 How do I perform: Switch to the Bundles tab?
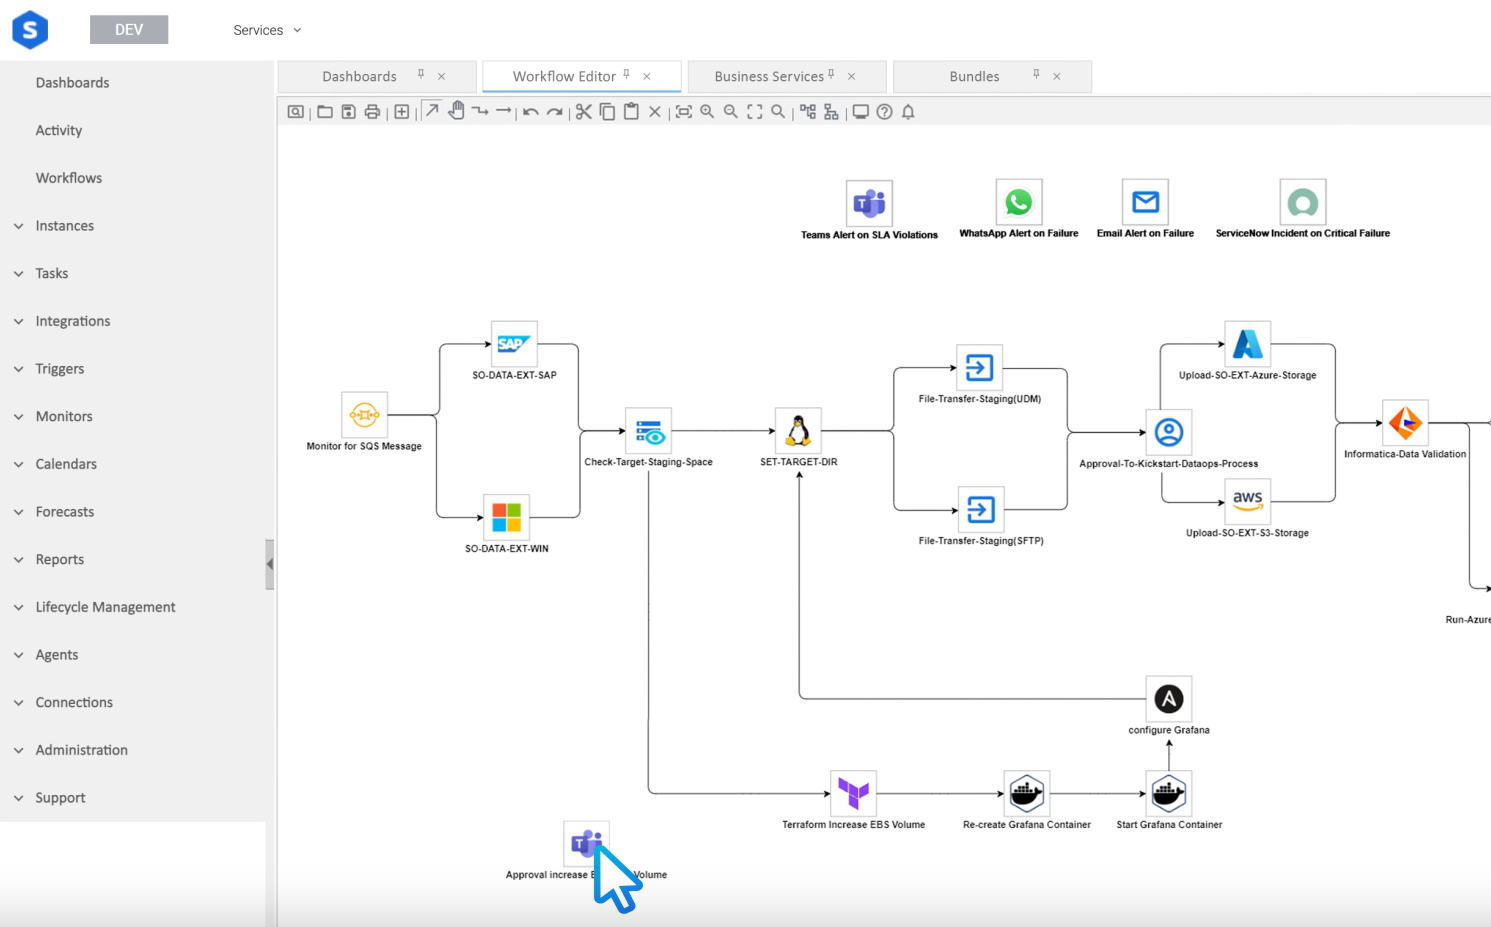974,76
